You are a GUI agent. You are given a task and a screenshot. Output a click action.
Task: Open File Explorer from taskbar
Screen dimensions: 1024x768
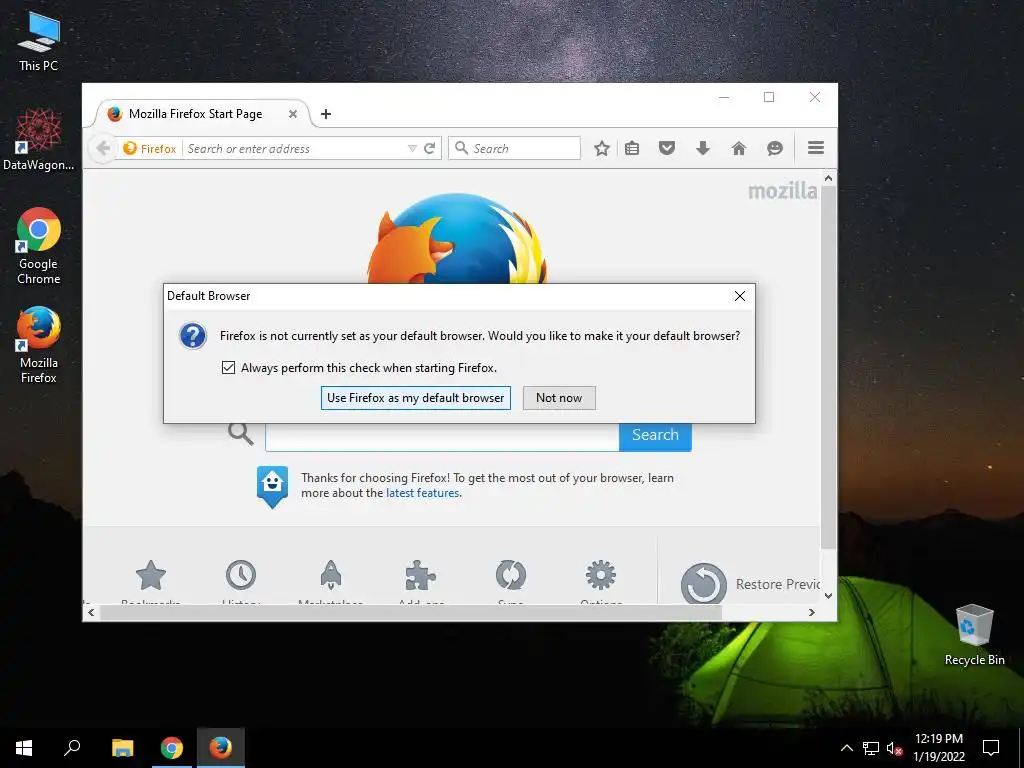tap(122, 748)
